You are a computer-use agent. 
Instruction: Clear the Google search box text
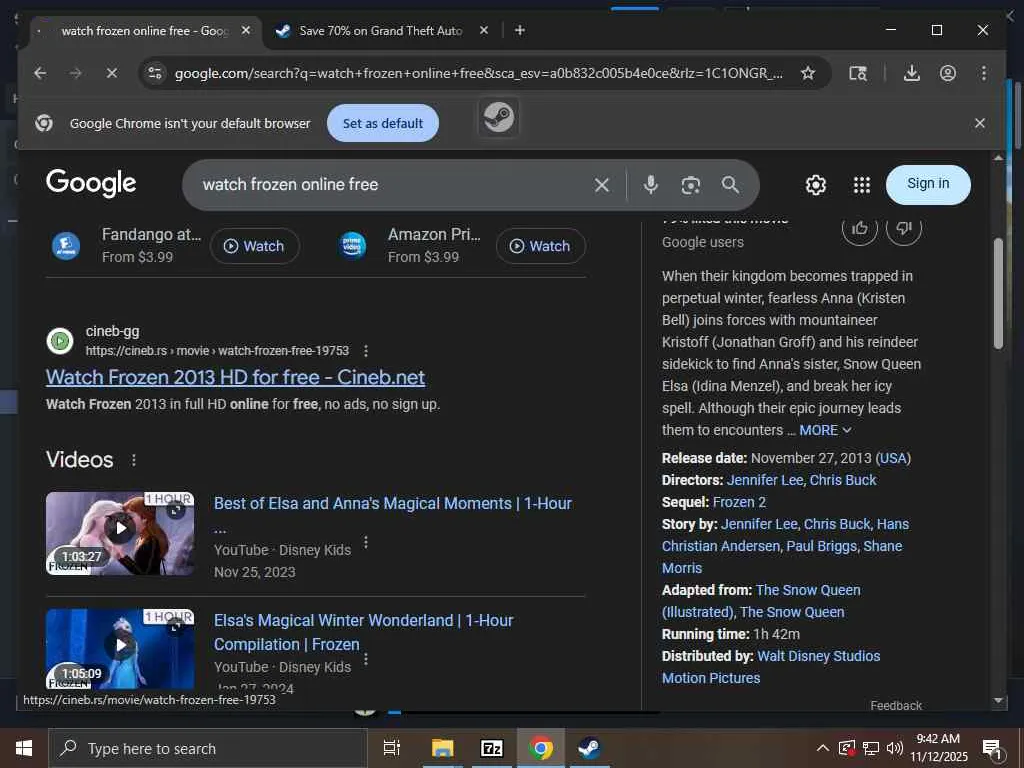(x=602, y=185)
